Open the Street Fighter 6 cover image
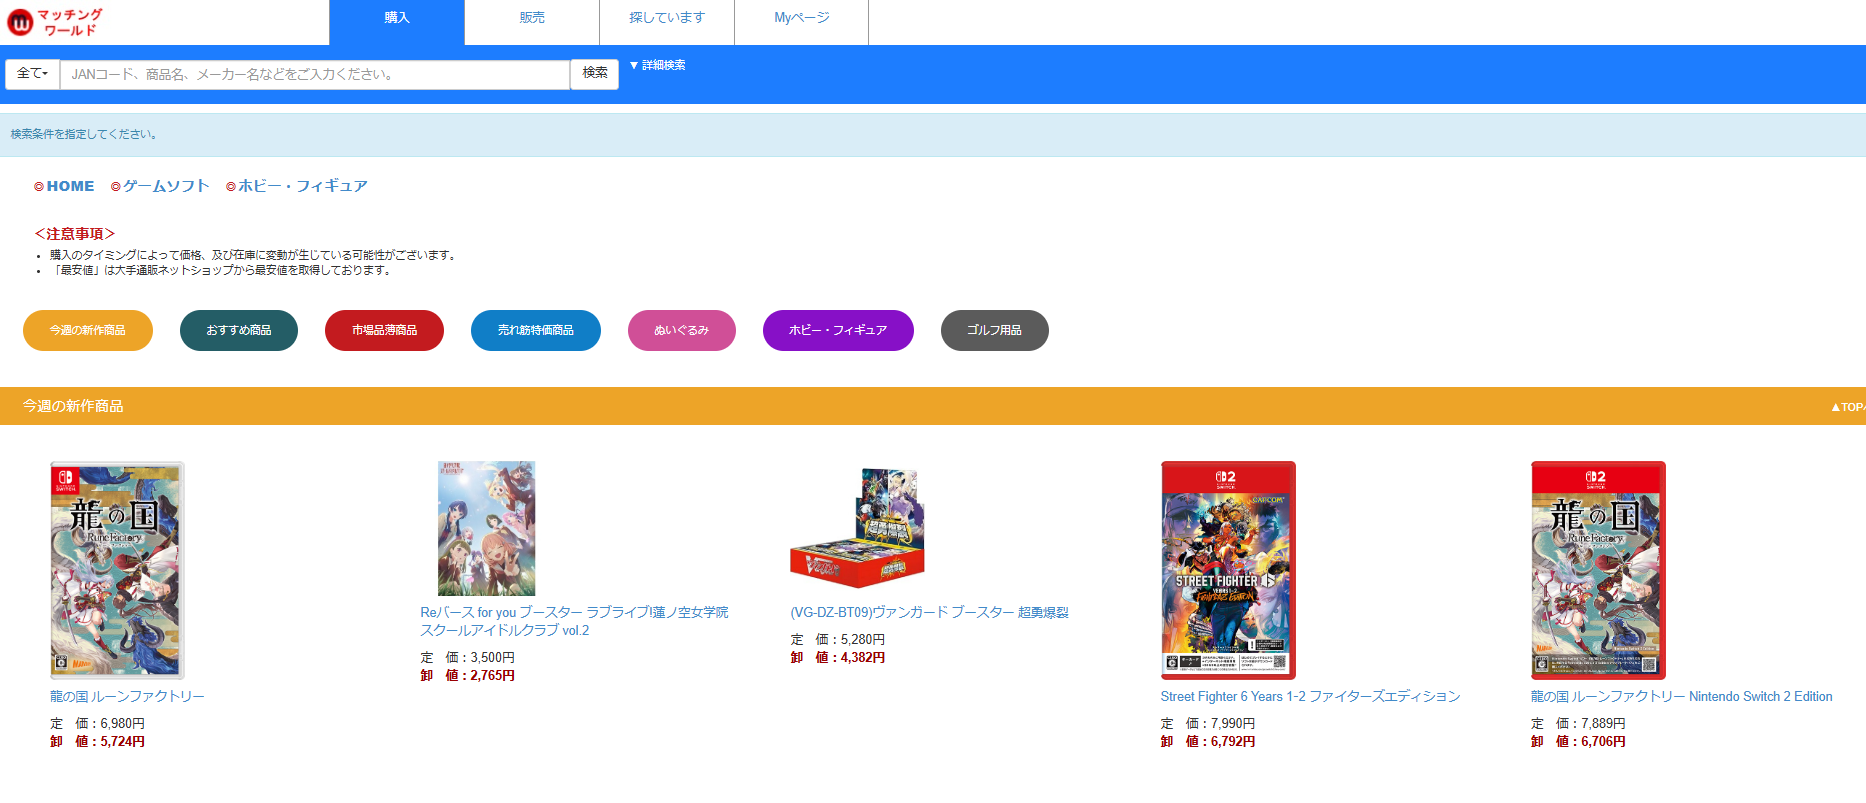Image resolution: width=1866 pixels, height=803 pixels. pyautogui.click(x=1228, y=570)
